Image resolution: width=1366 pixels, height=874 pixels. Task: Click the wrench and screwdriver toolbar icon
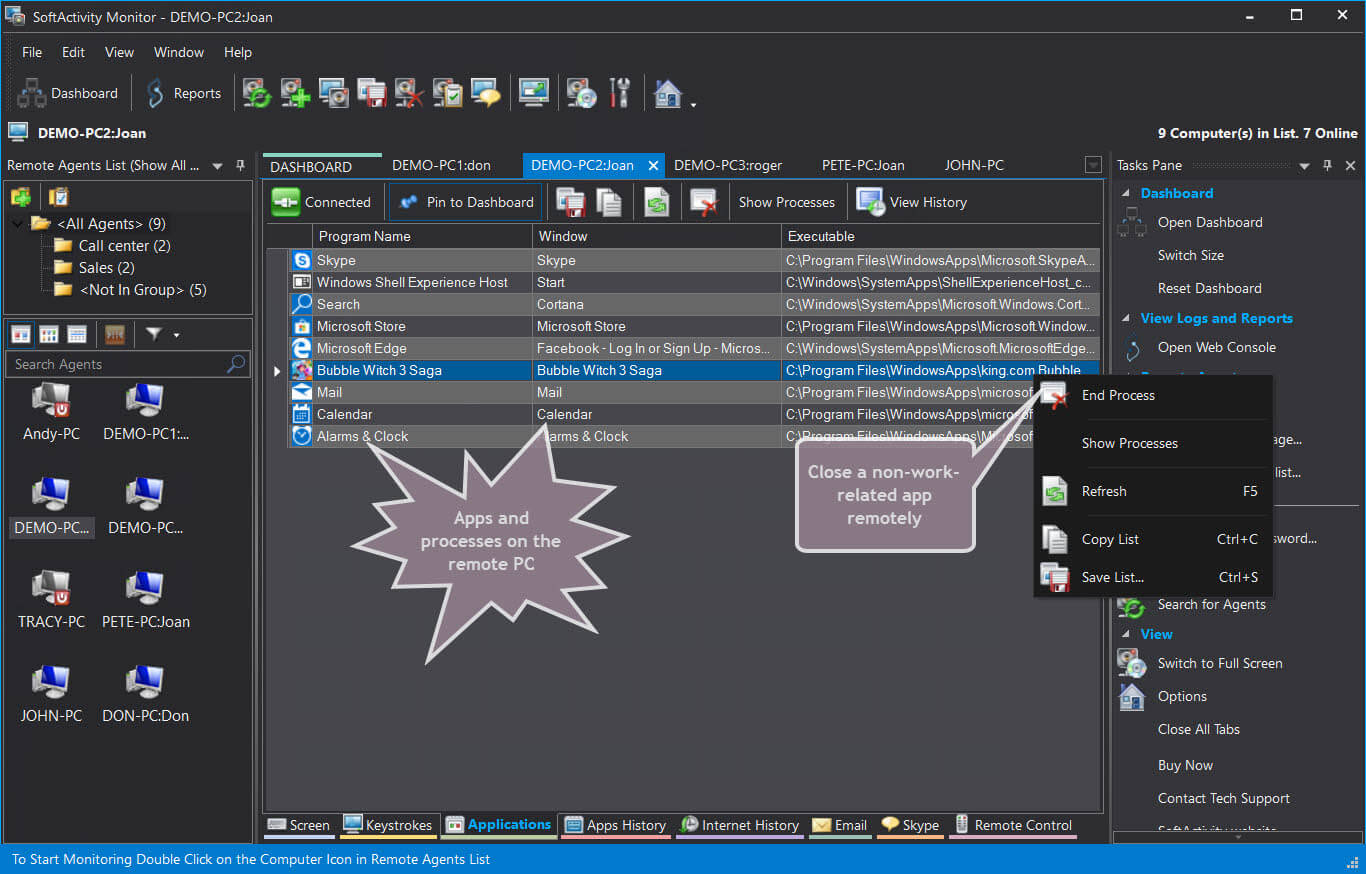[620, 93]
